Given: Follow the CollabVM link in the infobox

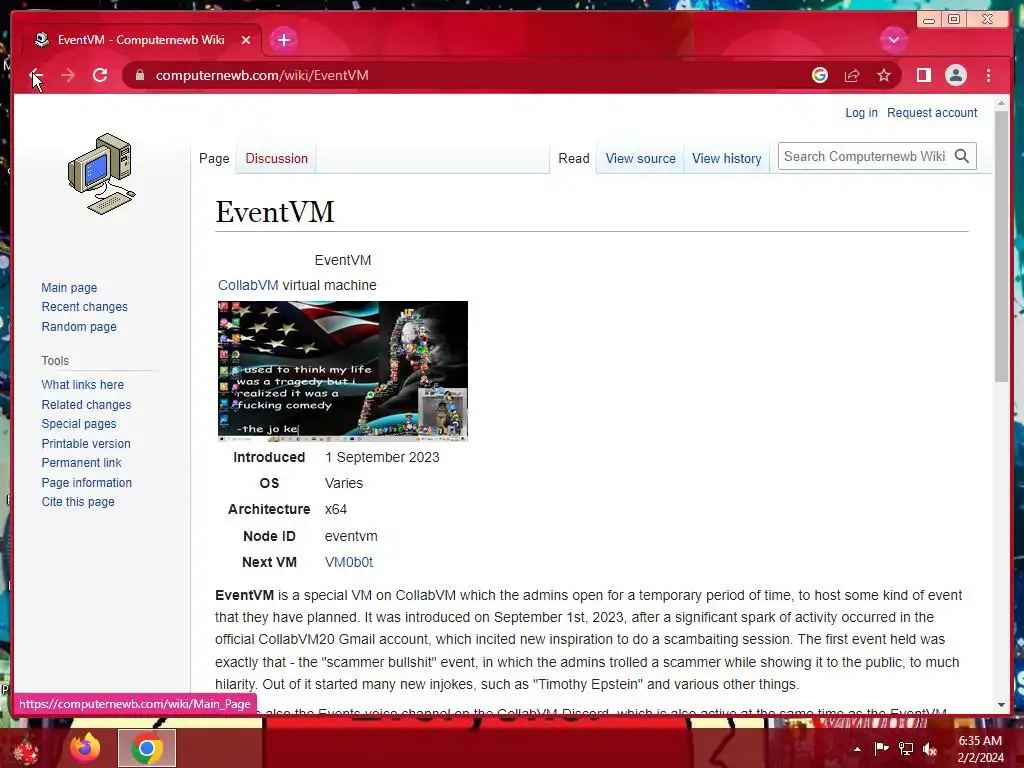Looking at the screenshot, I should 248,285.
